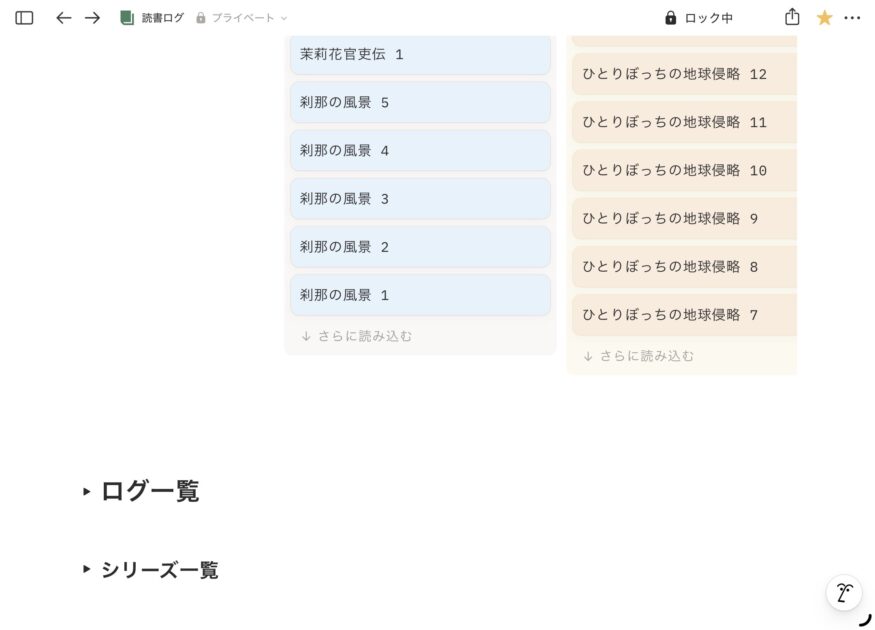Screen dimensions: 875x630
Task: Go back with the left arrow
Action: pos(64,18)
